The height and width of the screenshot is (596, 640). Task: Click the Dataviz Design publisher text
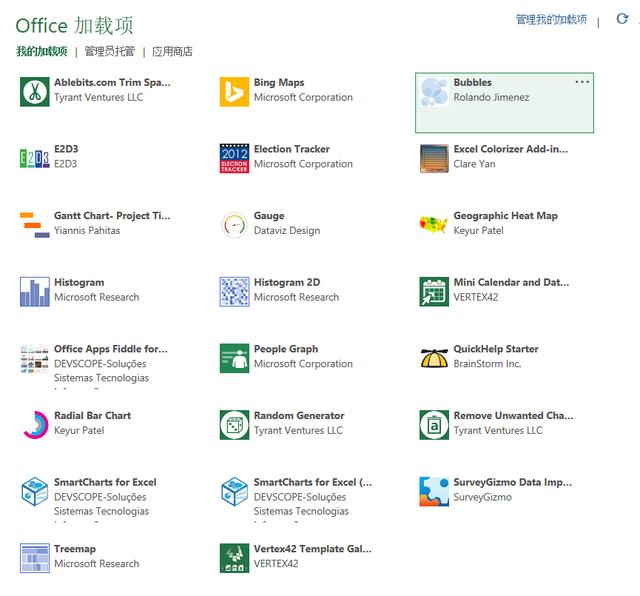[x=287, y=231]
